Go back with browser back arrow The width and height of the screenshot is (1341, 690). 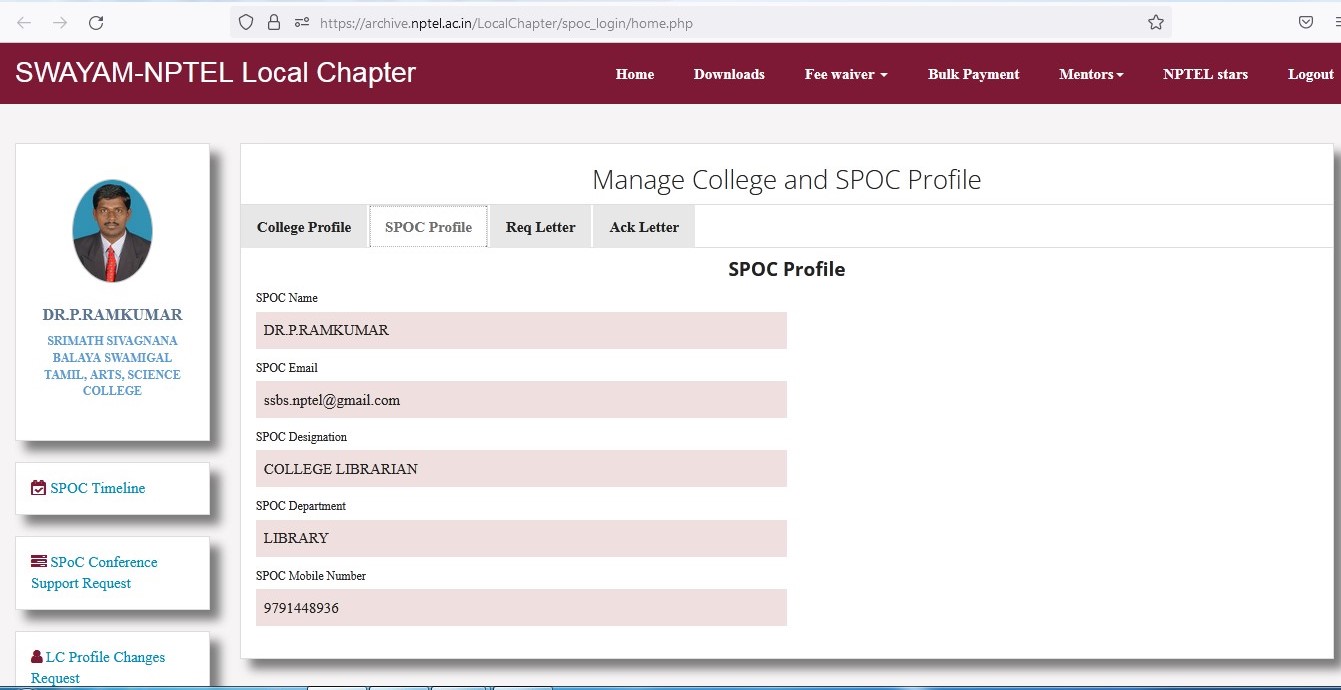click(24, 22)
